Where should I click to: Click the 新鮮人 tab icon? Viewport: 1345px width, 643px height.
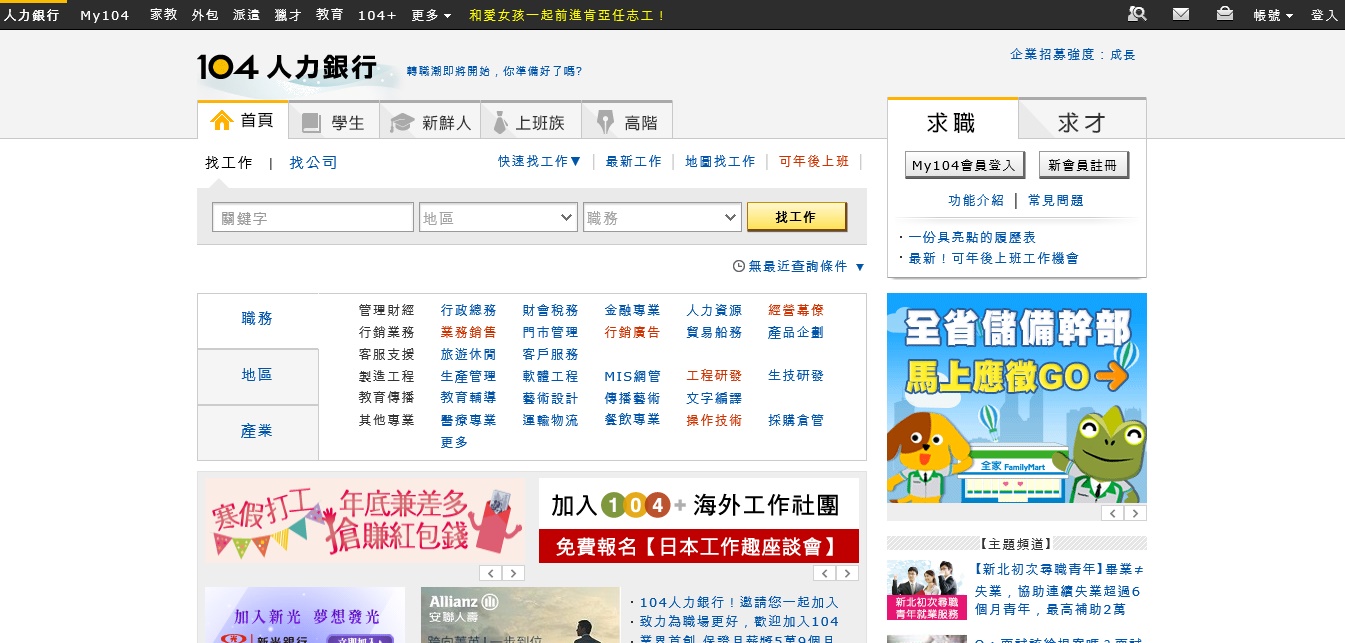pyautogui.click(x=403, y=120)
